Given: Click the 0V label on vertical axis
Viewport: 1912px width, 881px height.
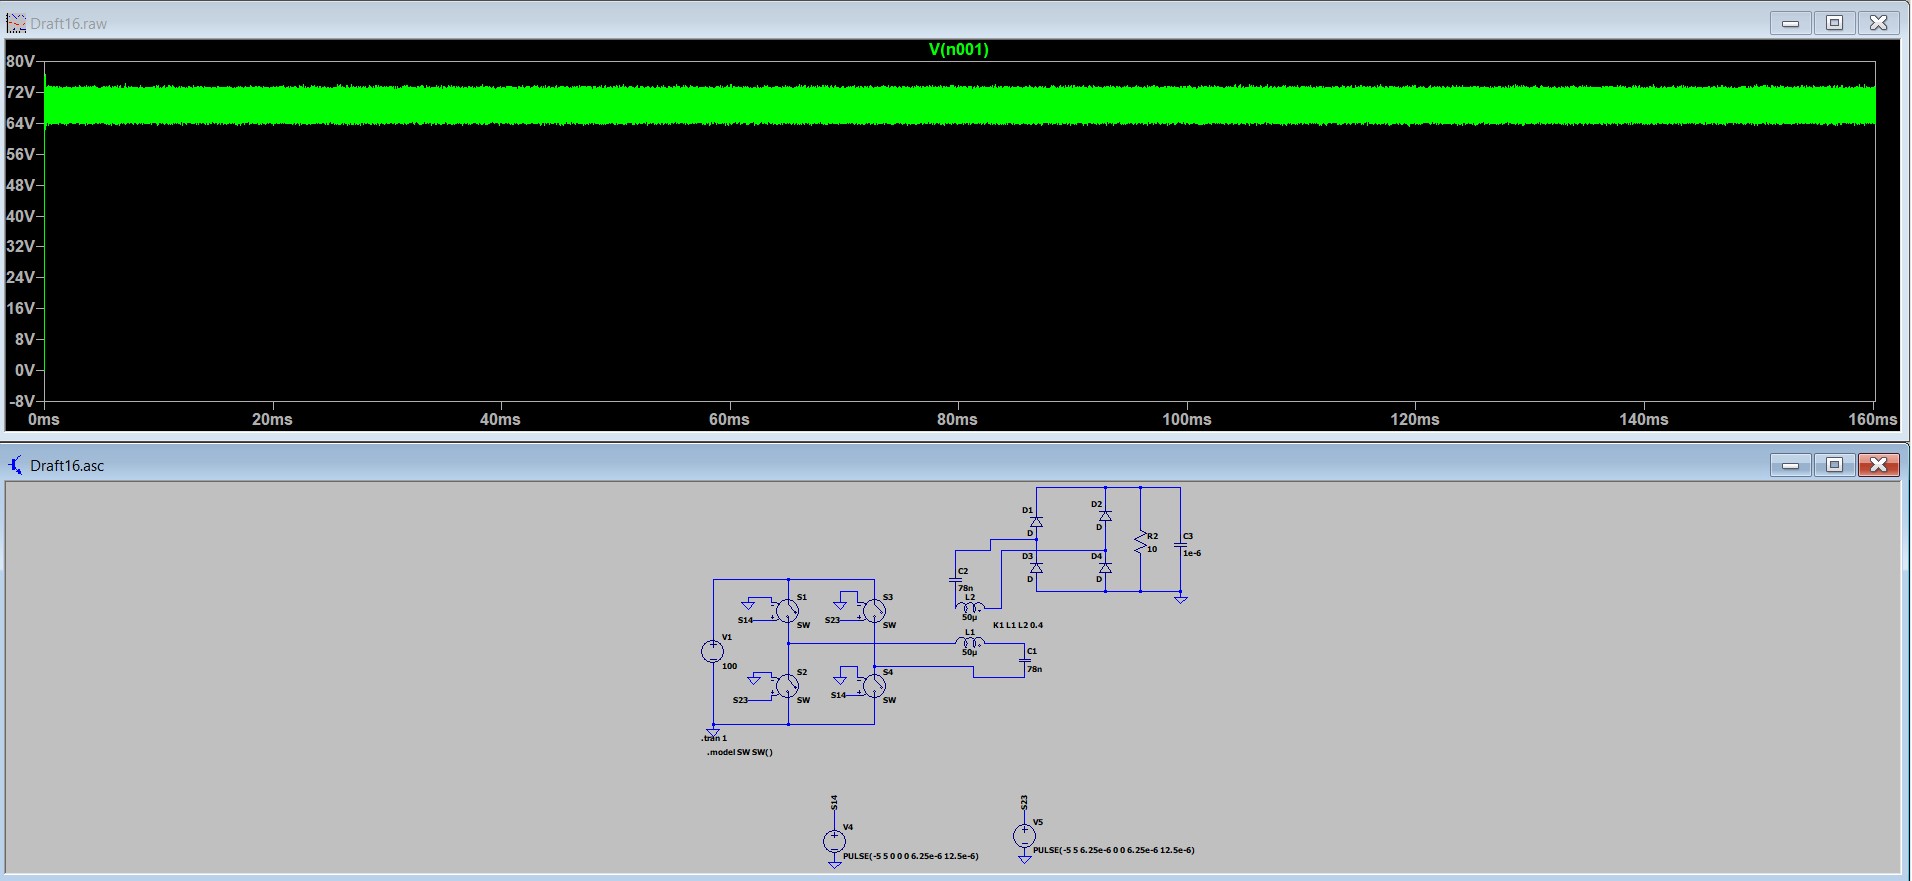Looking at the screenshot, I should click(x=25, y=370).
